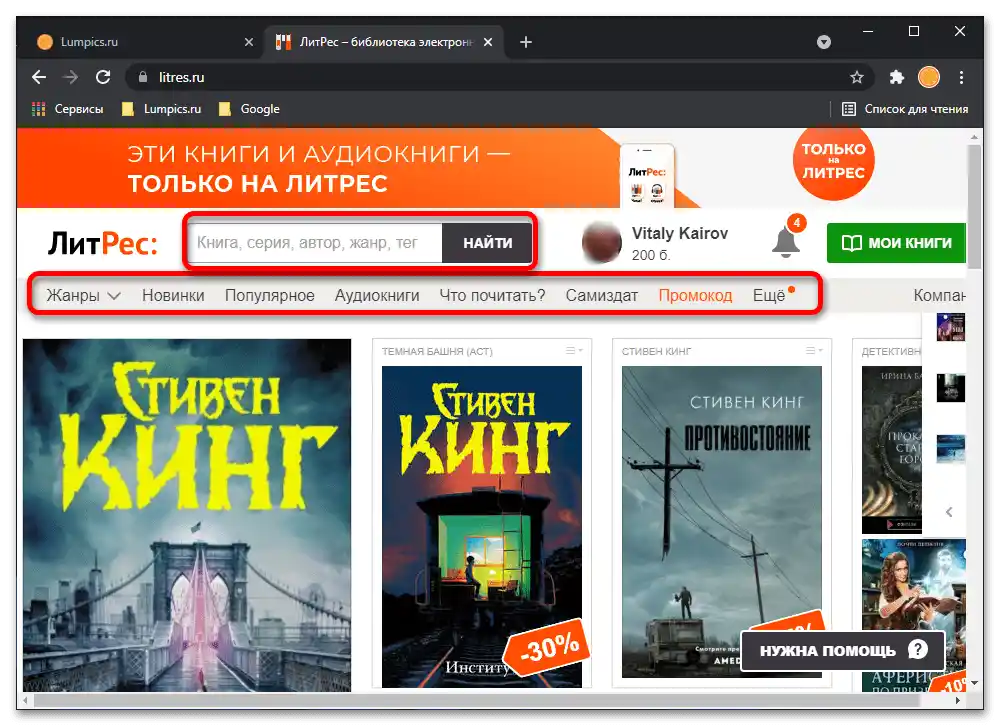Open the Vitaly Kairov account name
The image size is (1000, 726).
[x=680, y=233]
